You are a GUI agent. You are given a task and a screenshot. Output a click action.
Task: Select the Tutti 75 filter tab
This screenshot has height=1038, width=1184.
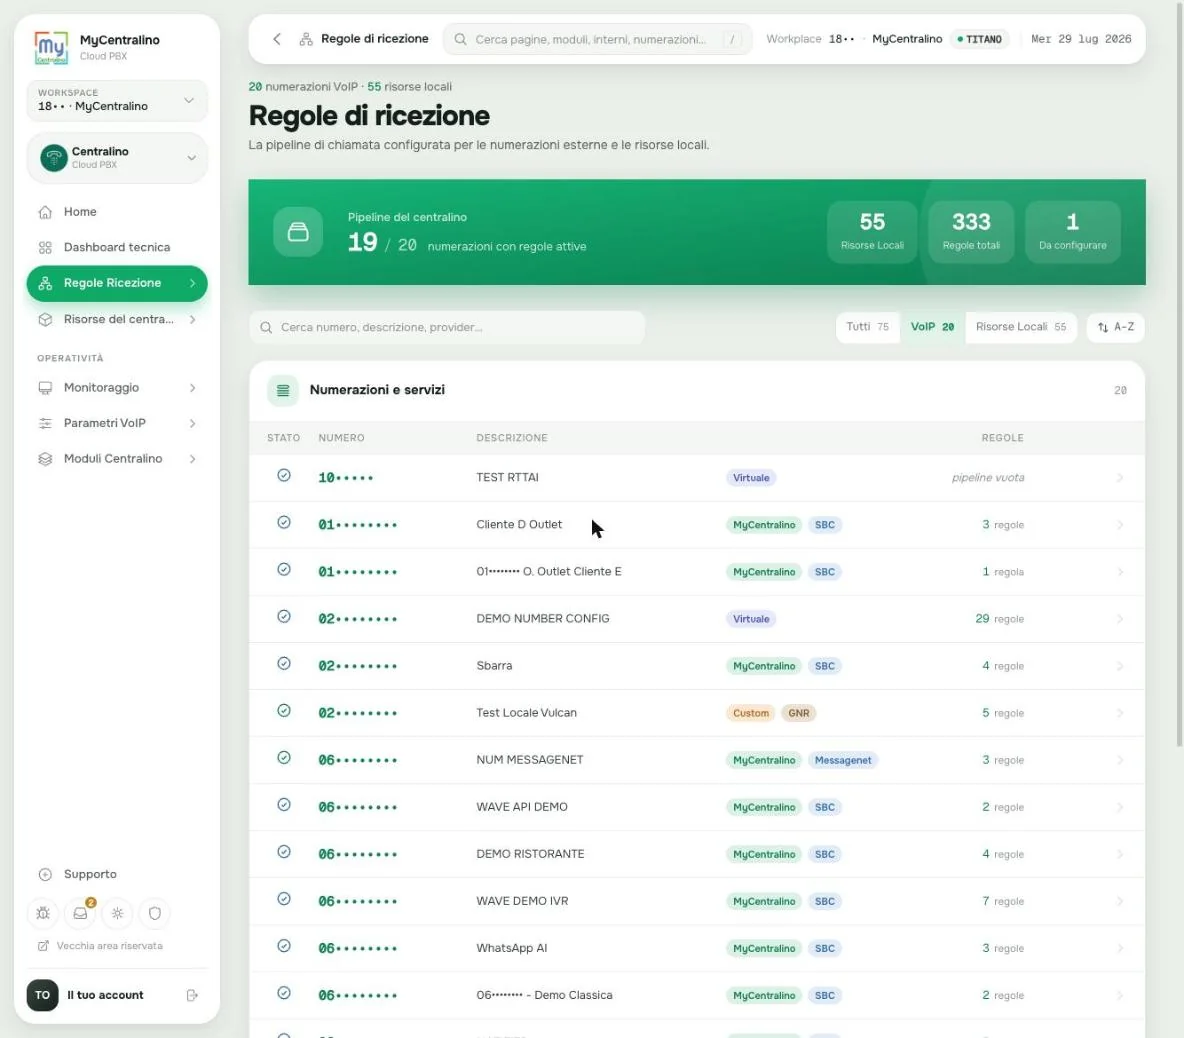tap(867, 327)
